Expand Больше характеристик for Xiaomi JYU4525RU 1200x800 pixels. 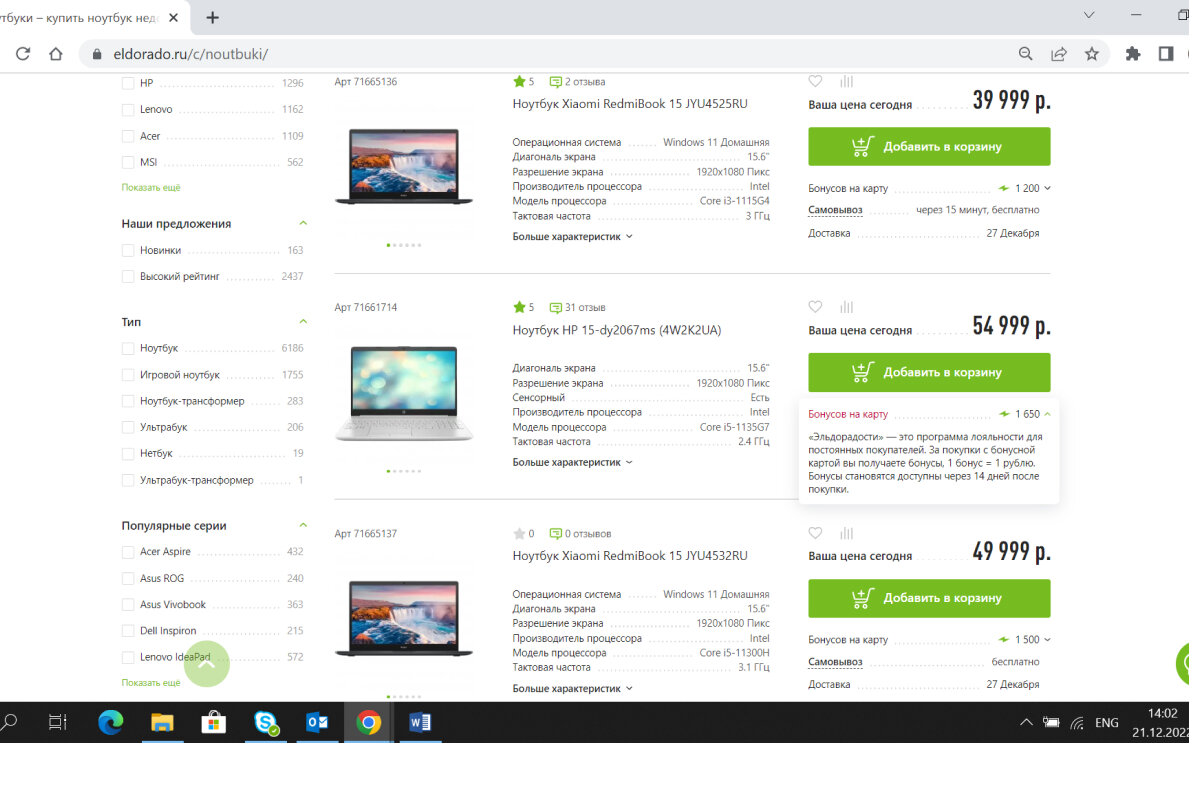click(x=573, y=237)
